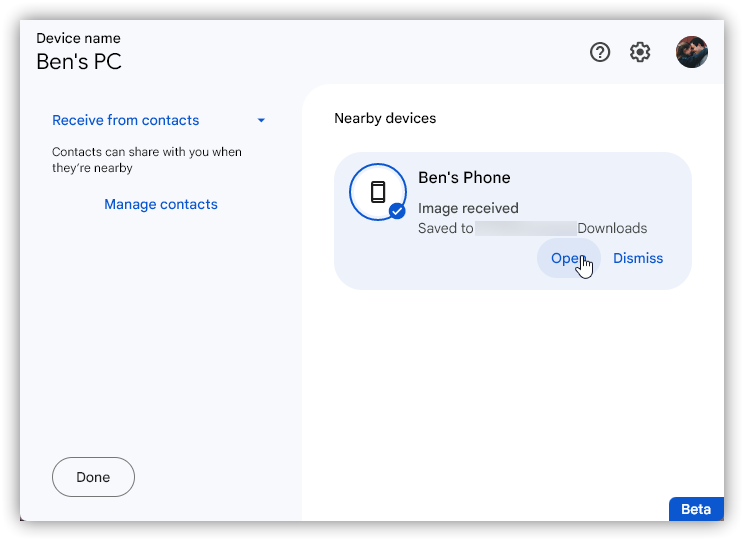Click the Beta badge
Viewport: 744px width, 541px height.
pos(695,509)
